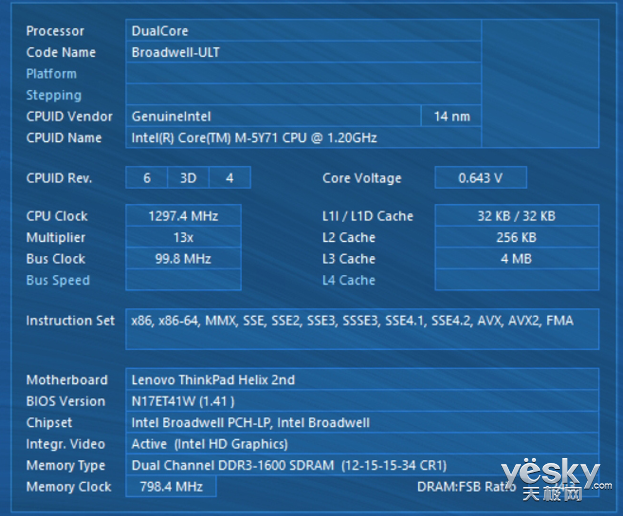Click the "CPUID Name" label
Image resolution: width=623 pixels, height=516 pixels.
(x=64, y=138)
